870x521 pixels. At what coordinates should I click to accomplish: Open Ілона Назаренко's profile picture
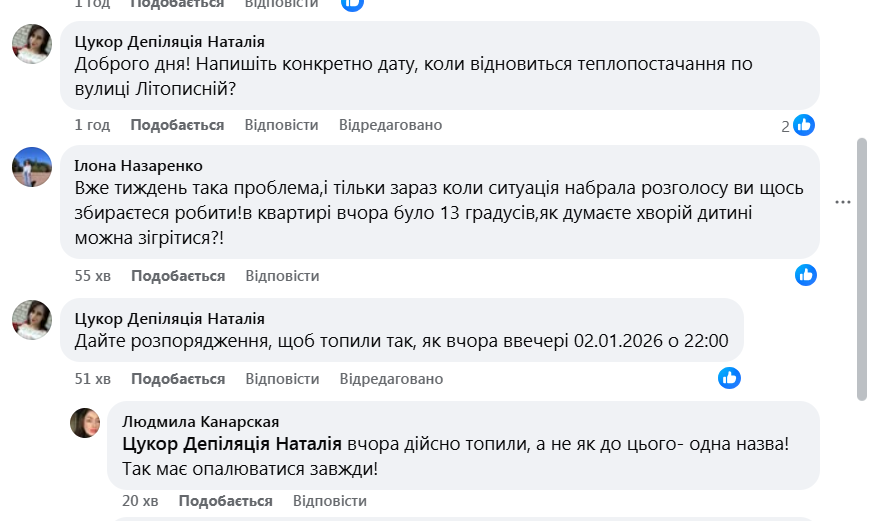tap(31, 167)
